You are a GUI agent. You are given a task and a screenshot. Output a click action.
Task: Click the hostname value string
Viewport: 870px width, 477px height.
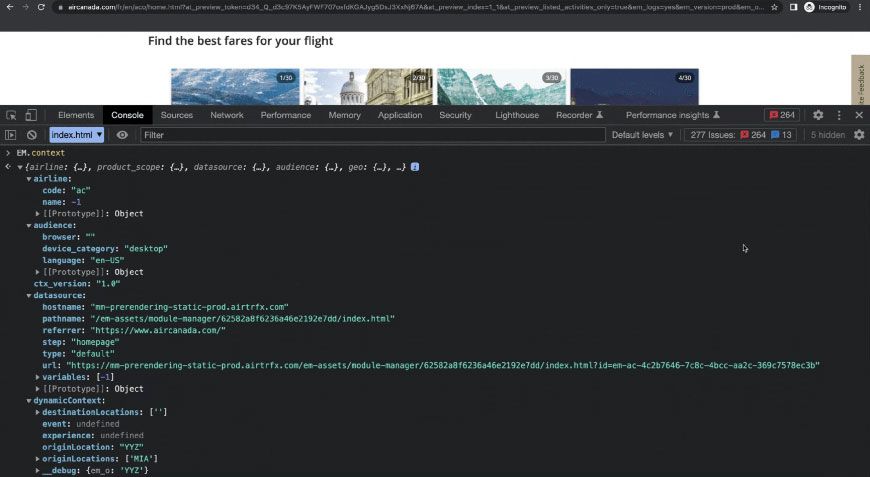(x=189, y=307)
